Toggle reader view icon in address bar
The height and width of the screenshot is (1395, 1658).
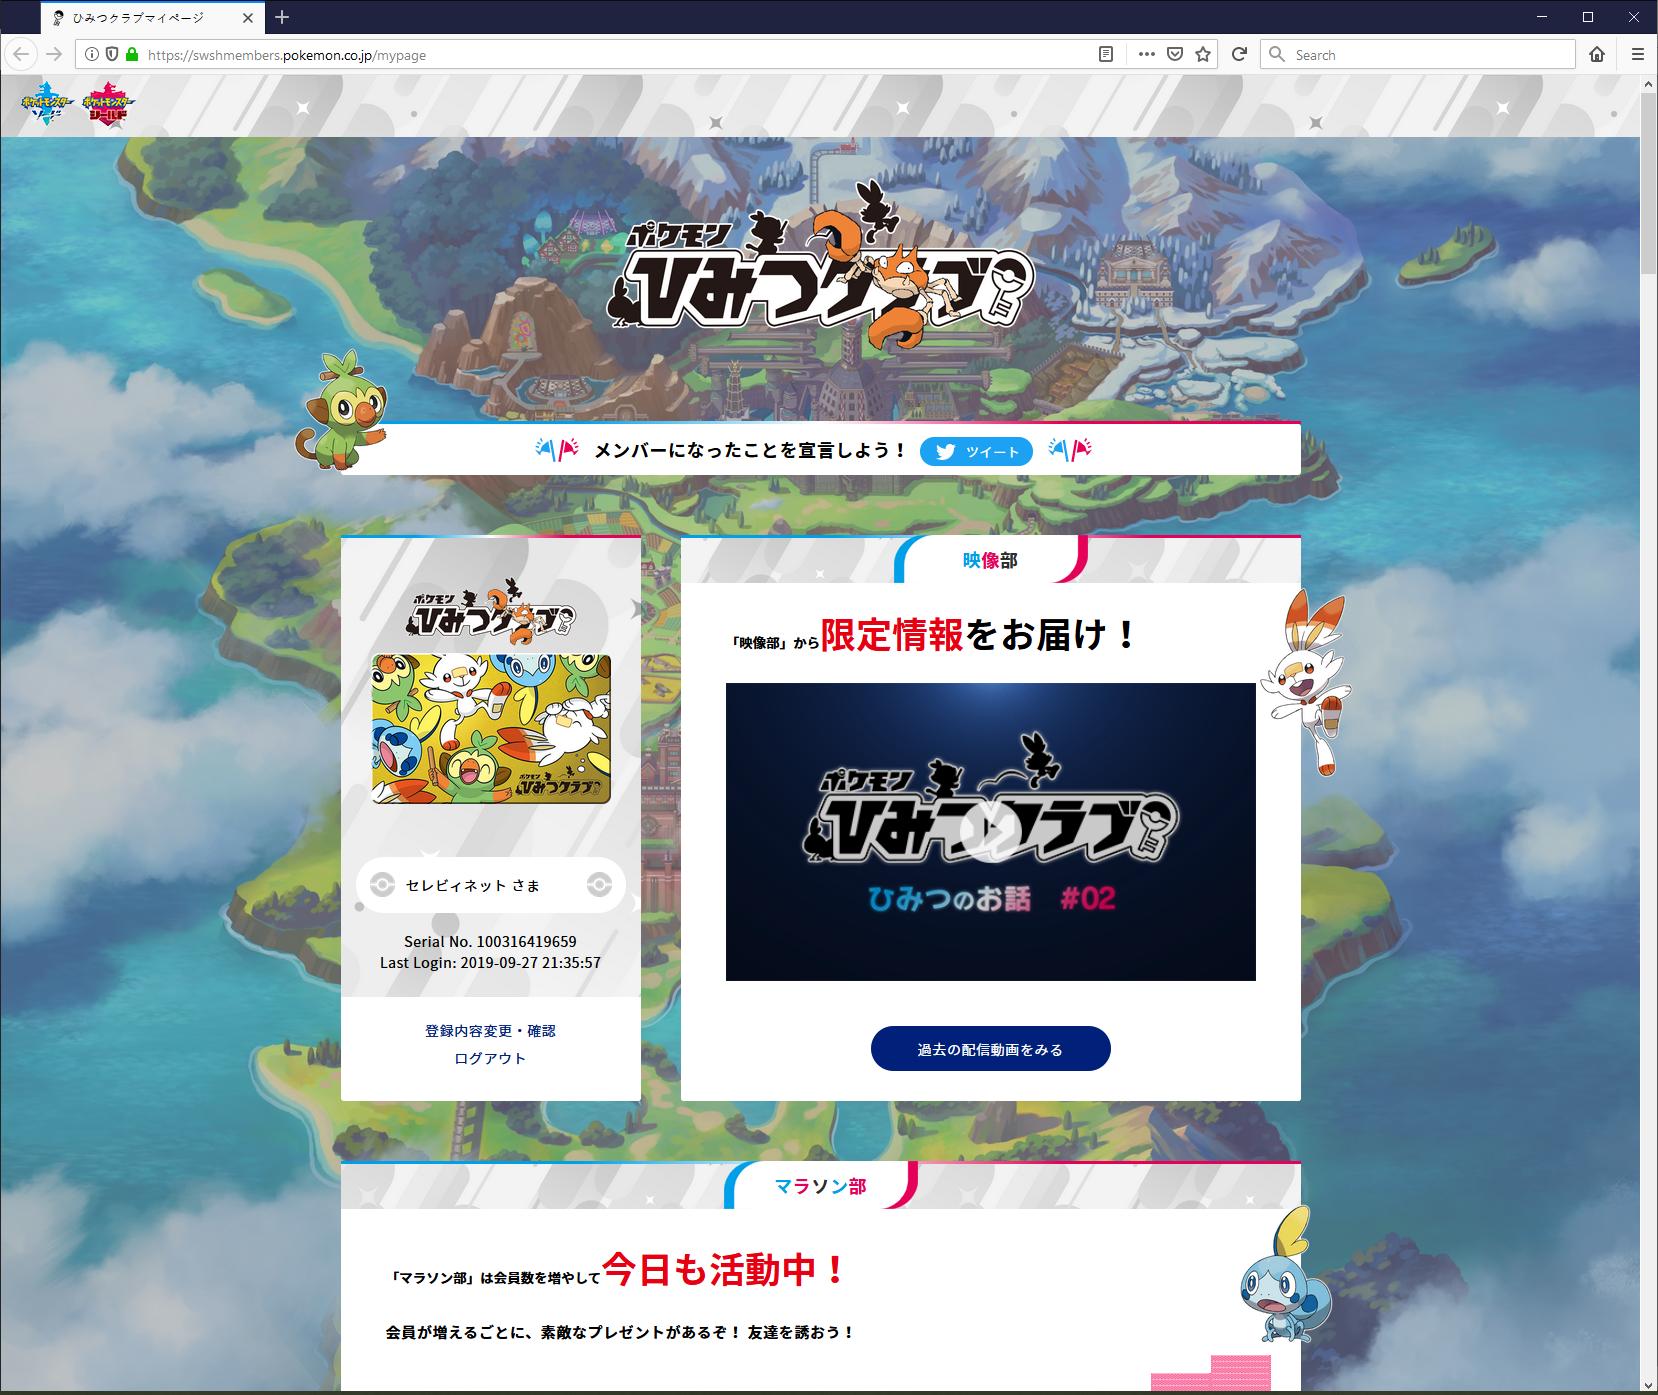point(1105,55)
